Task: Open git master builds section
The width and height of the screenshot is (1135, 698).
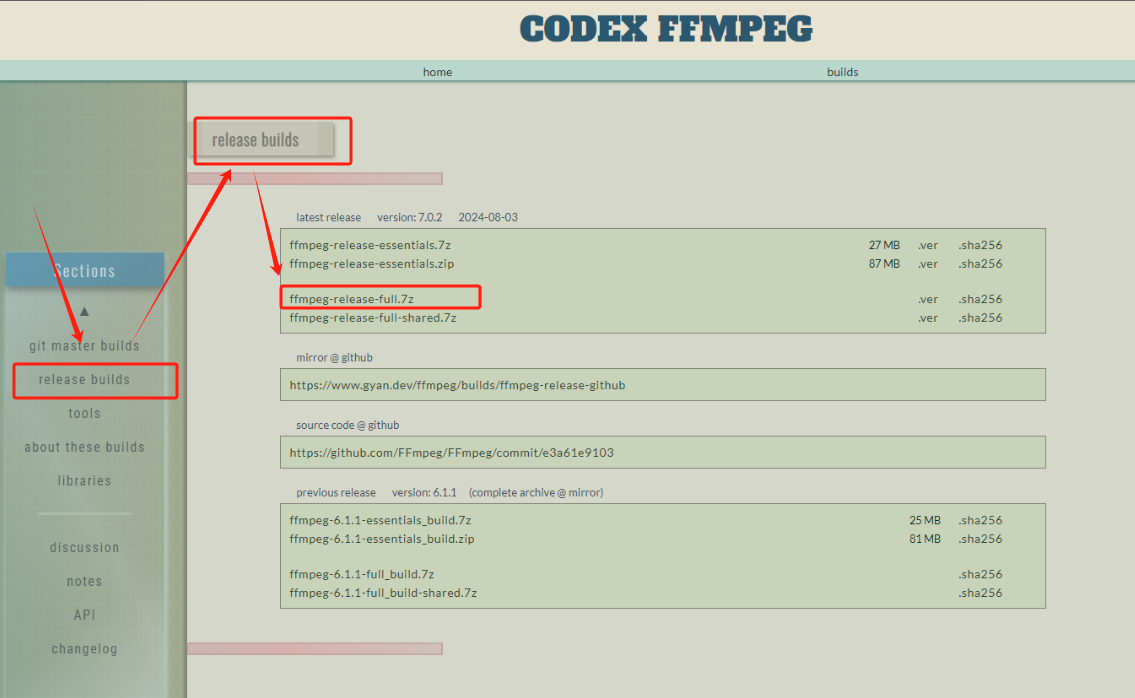Action: pyautogui.click(x=84, y=345)
